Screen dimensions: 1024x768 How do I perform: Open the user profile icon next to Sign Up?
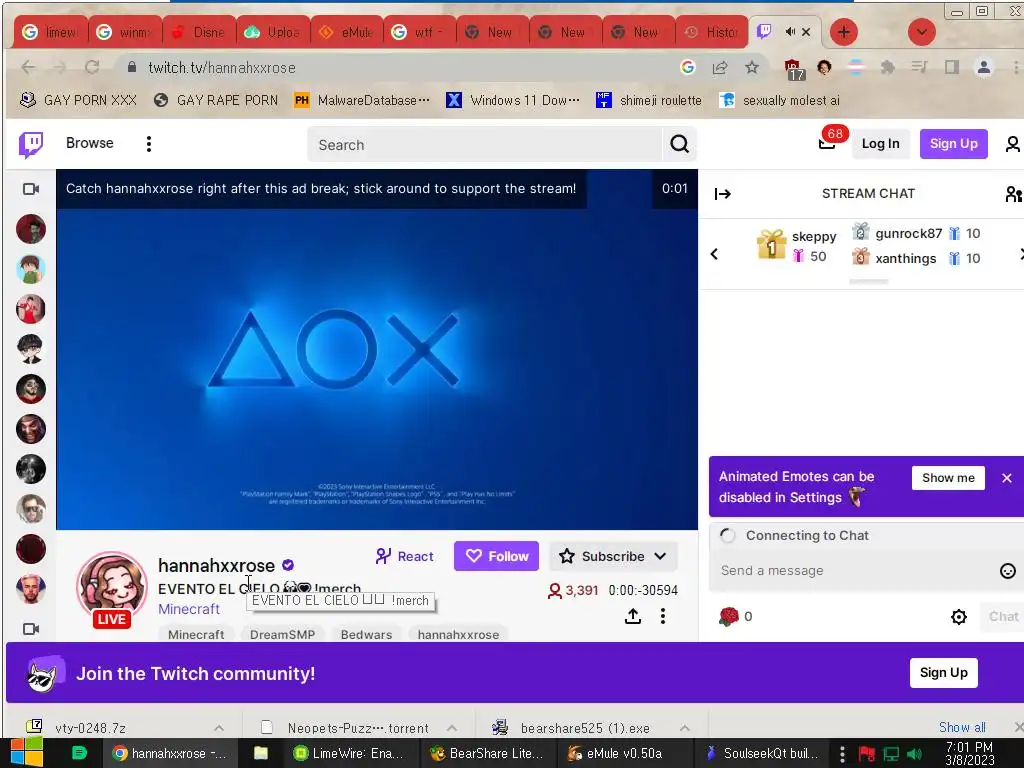(x=1012, y=144)
